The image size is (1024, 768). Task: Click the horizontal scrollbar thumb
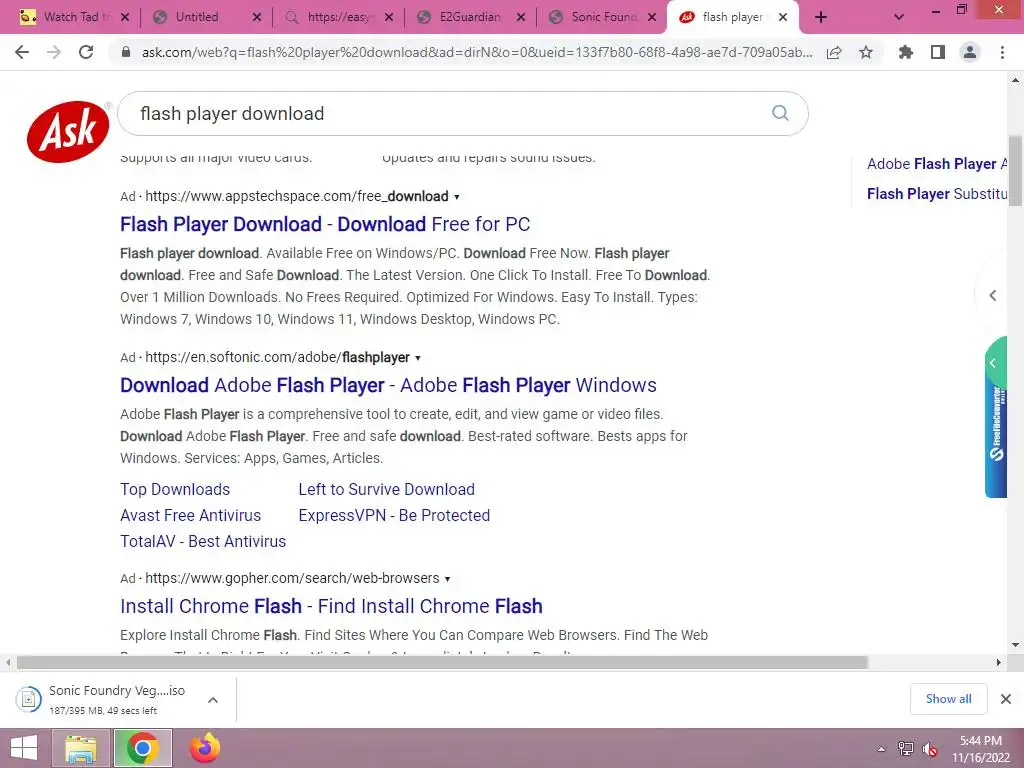(x=442, y=662)
